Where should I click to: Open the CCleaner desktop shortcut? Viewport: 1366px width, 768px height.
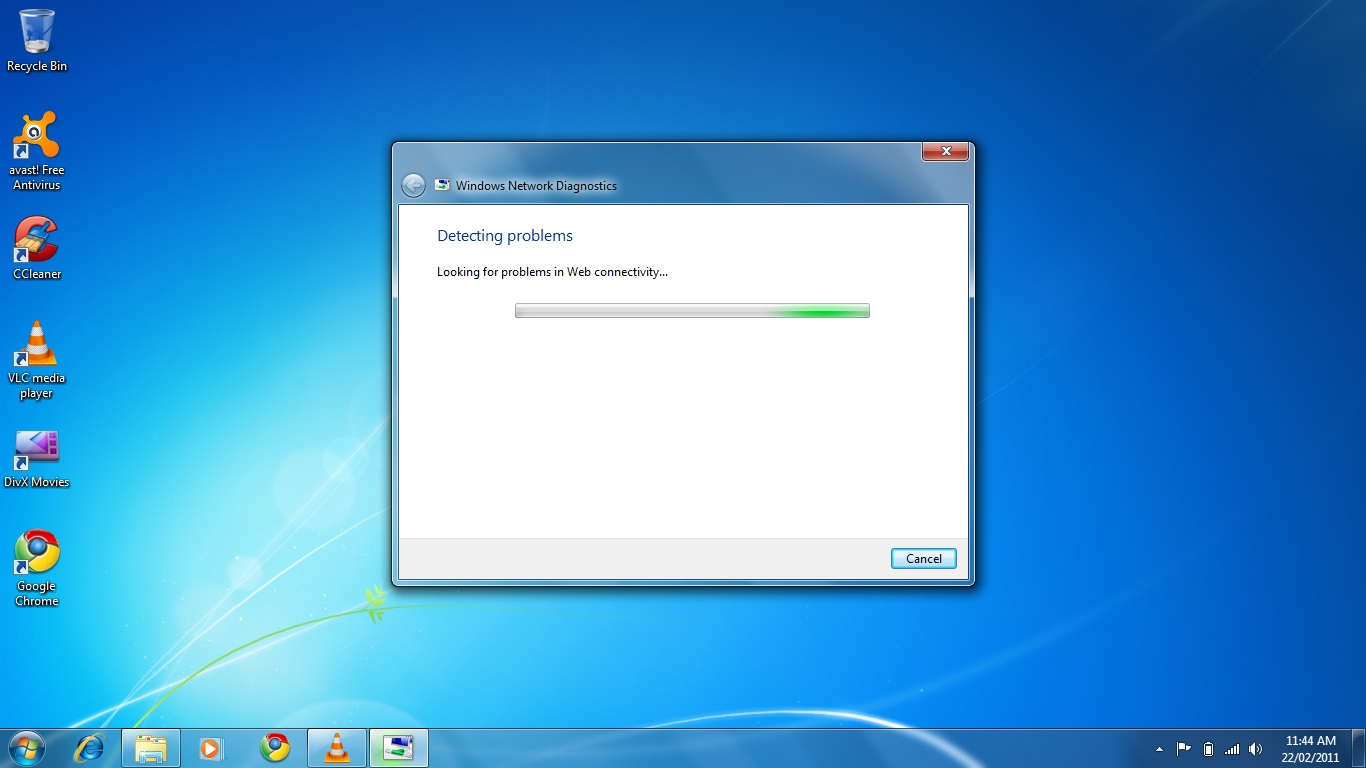point(37,248)
